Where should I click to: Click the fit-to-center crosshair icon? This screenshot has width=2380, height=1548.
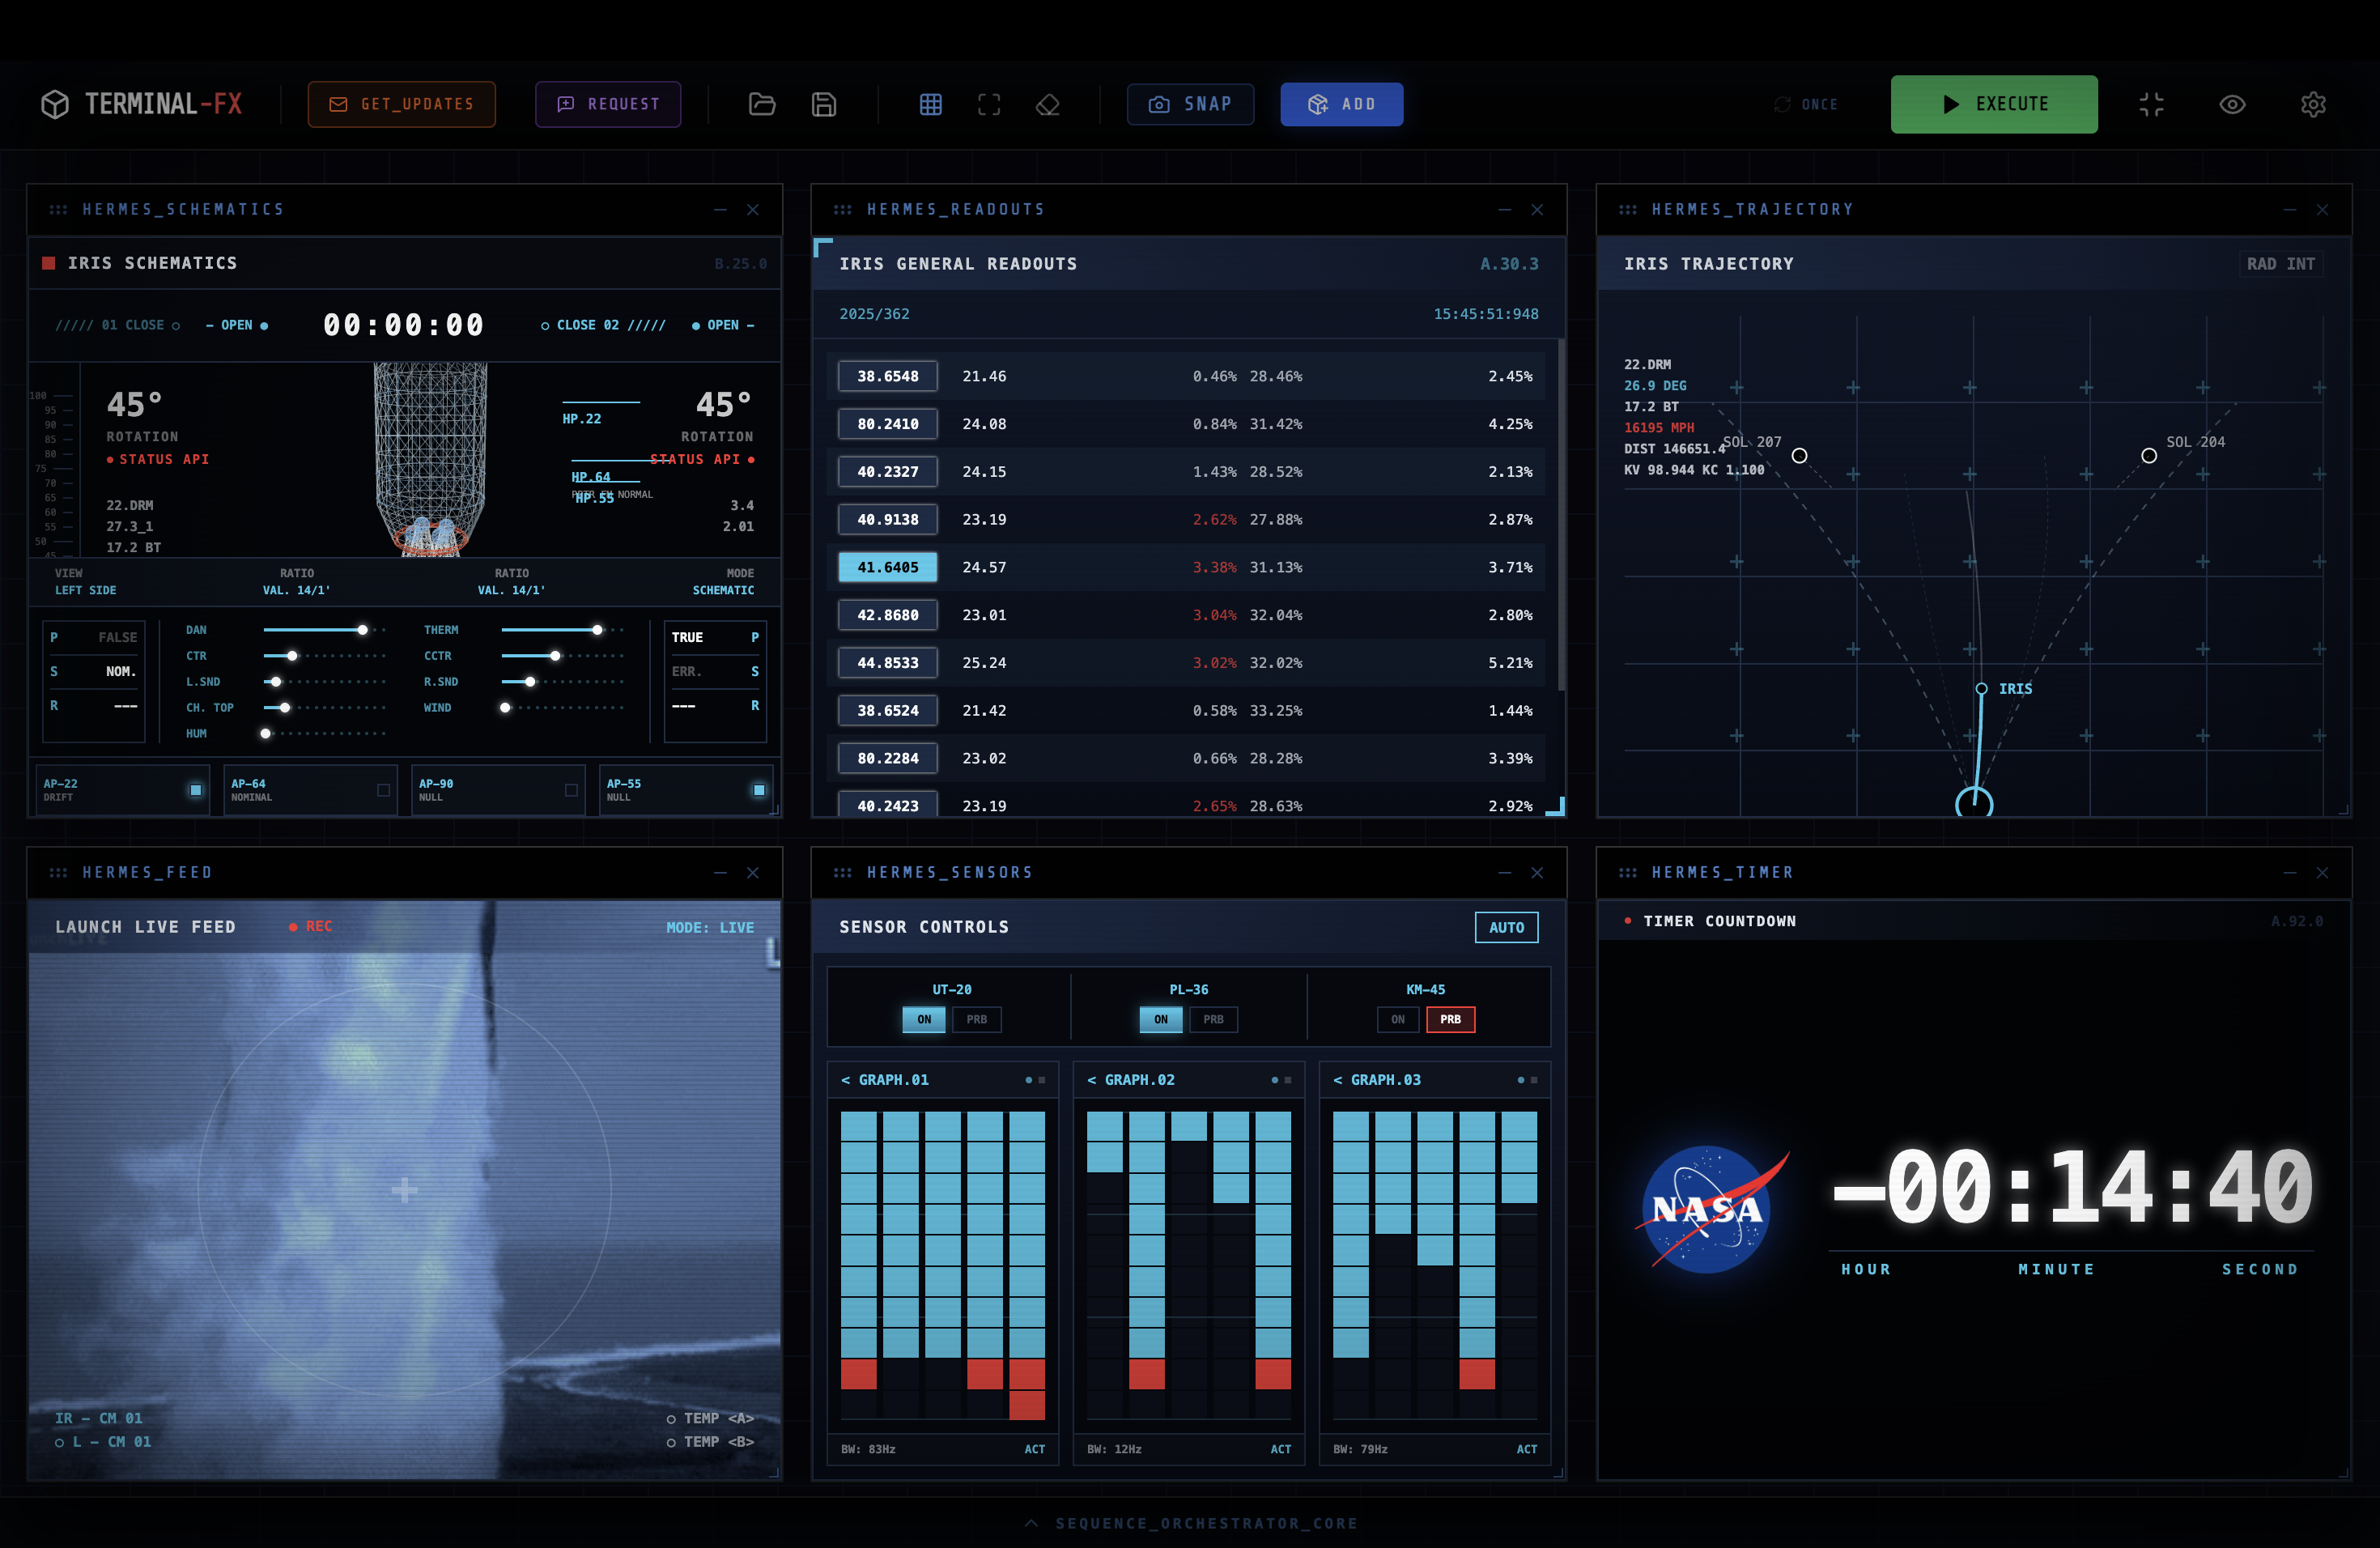click(x=2152, y=104)
